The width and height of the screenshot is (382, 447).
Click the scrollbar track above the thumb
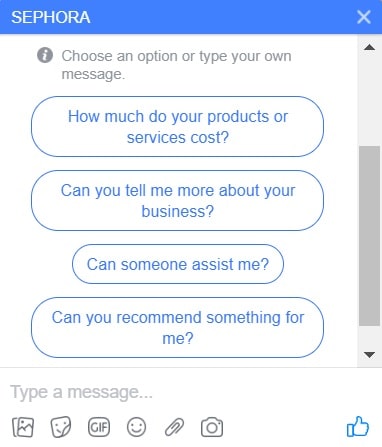369,99
